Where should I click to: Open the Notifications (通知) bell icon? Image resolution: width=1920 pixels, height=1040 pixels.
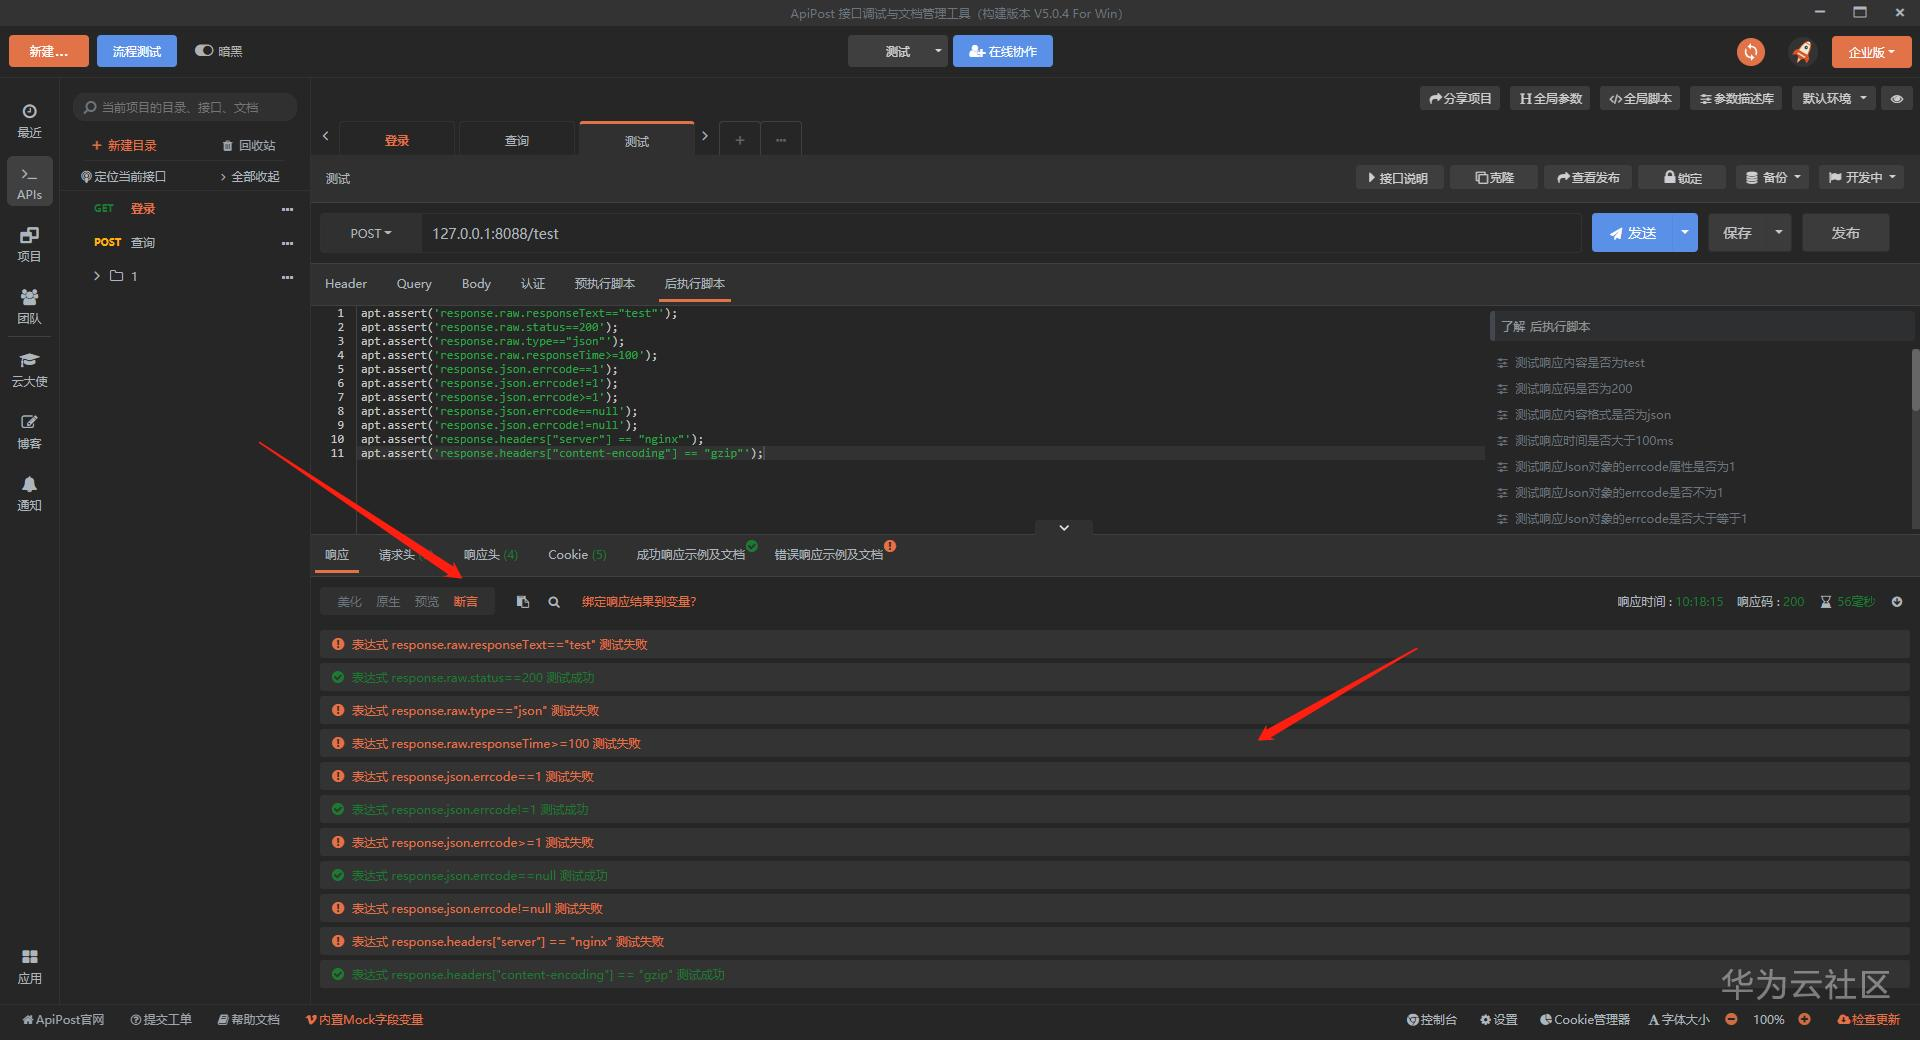tap(29, 493)
